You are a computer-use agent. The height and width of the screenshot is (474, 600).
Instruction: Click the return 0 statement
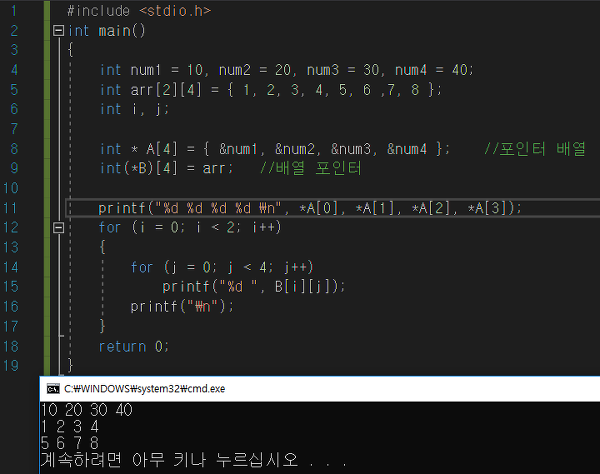pyautogui.click(x=134, y=347)
